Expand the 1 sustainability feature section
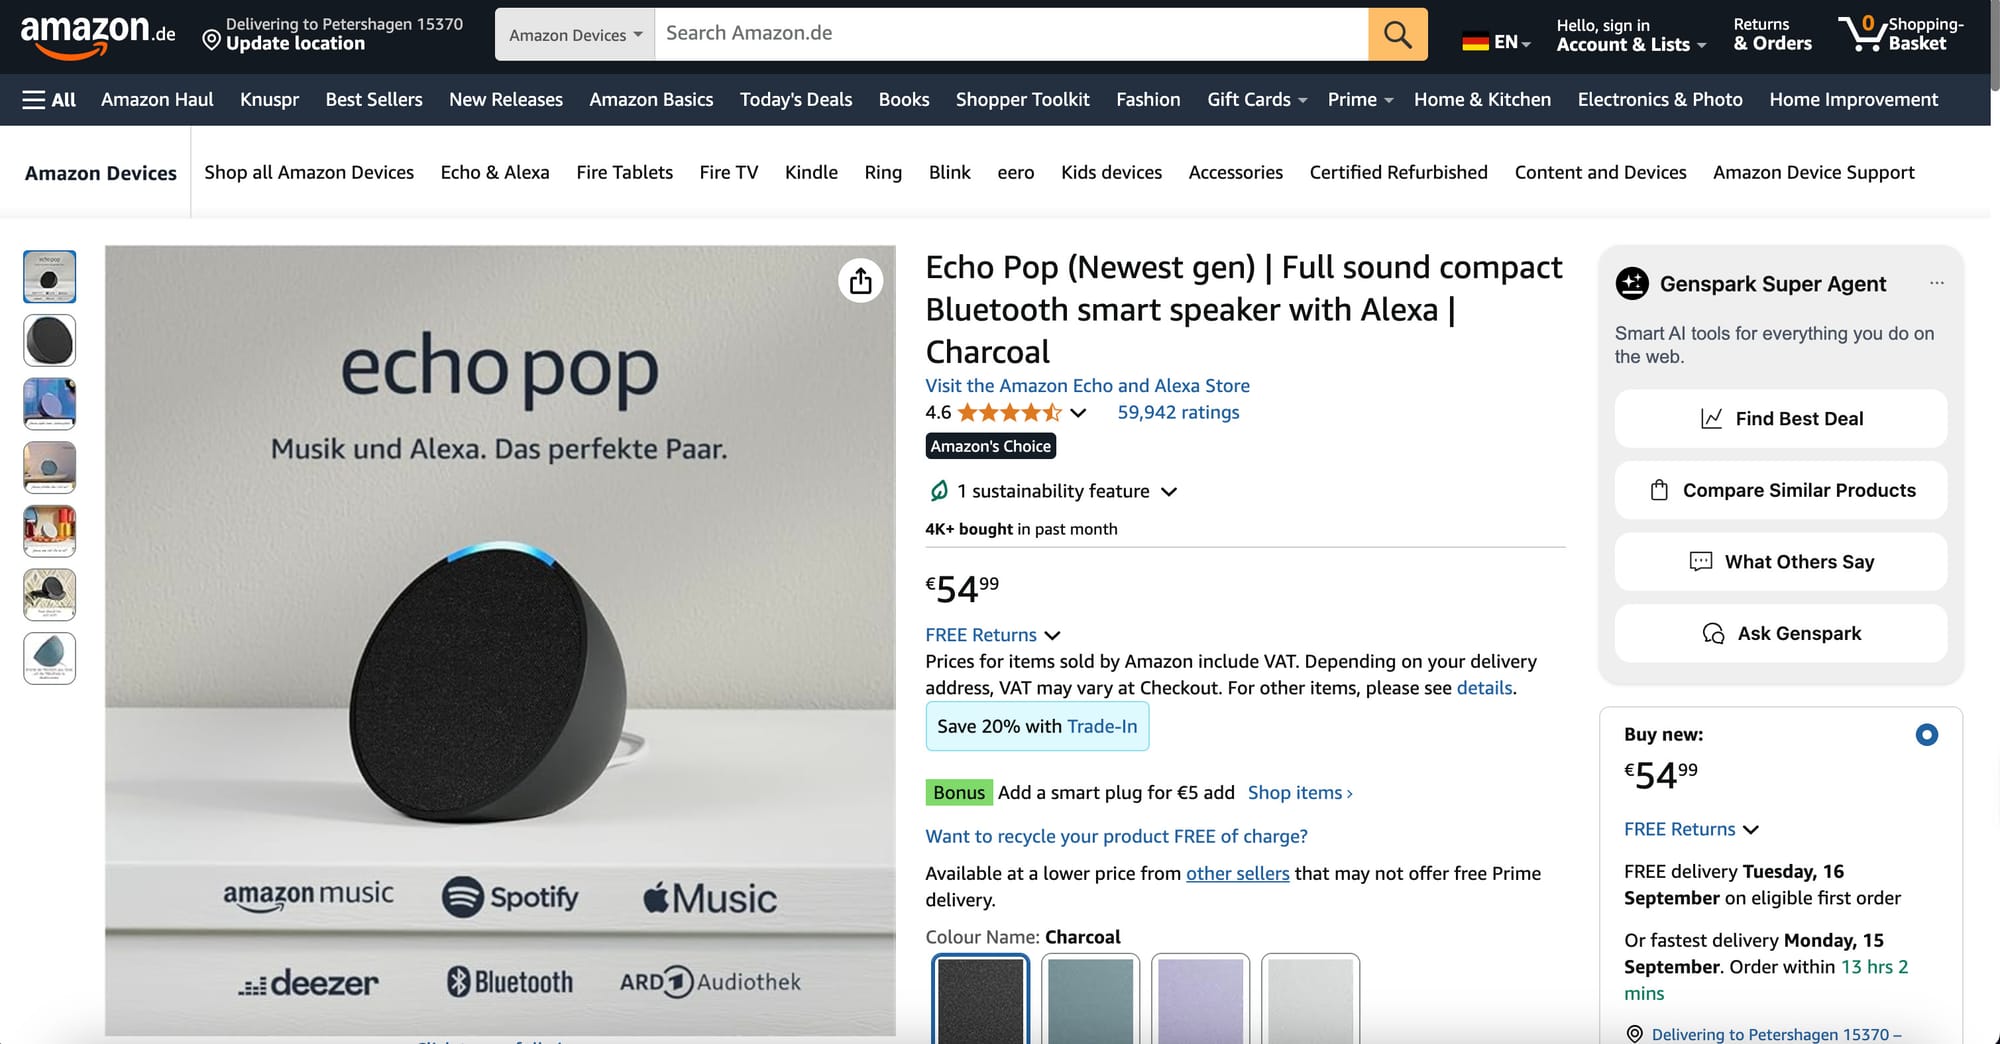Viewport: 2000px width, 1044px height. coord(1168,491)
